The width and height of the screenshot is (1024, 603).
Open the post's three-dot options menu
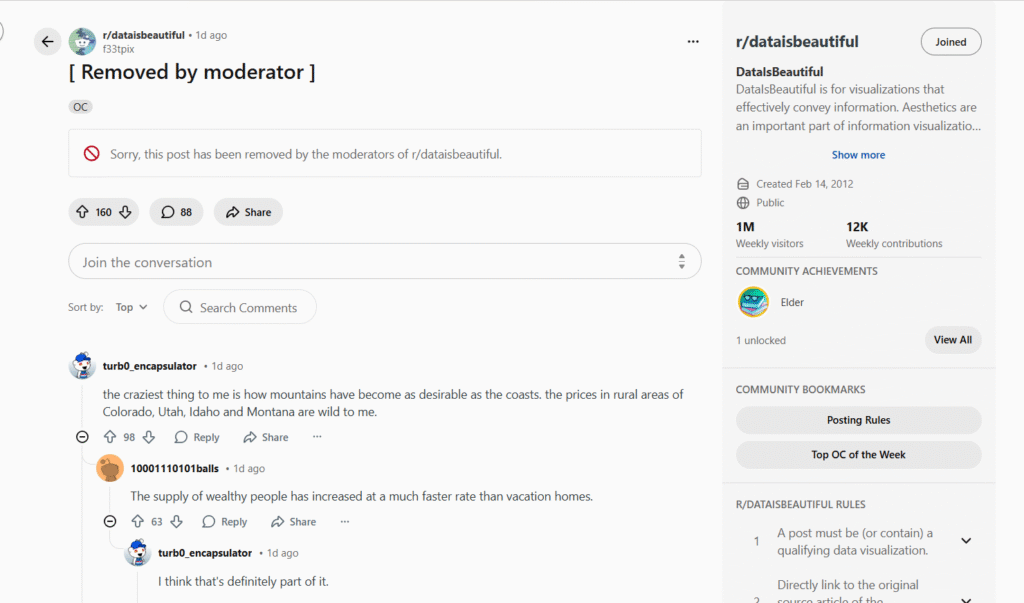pyautogui.click(x=693, y=42)
